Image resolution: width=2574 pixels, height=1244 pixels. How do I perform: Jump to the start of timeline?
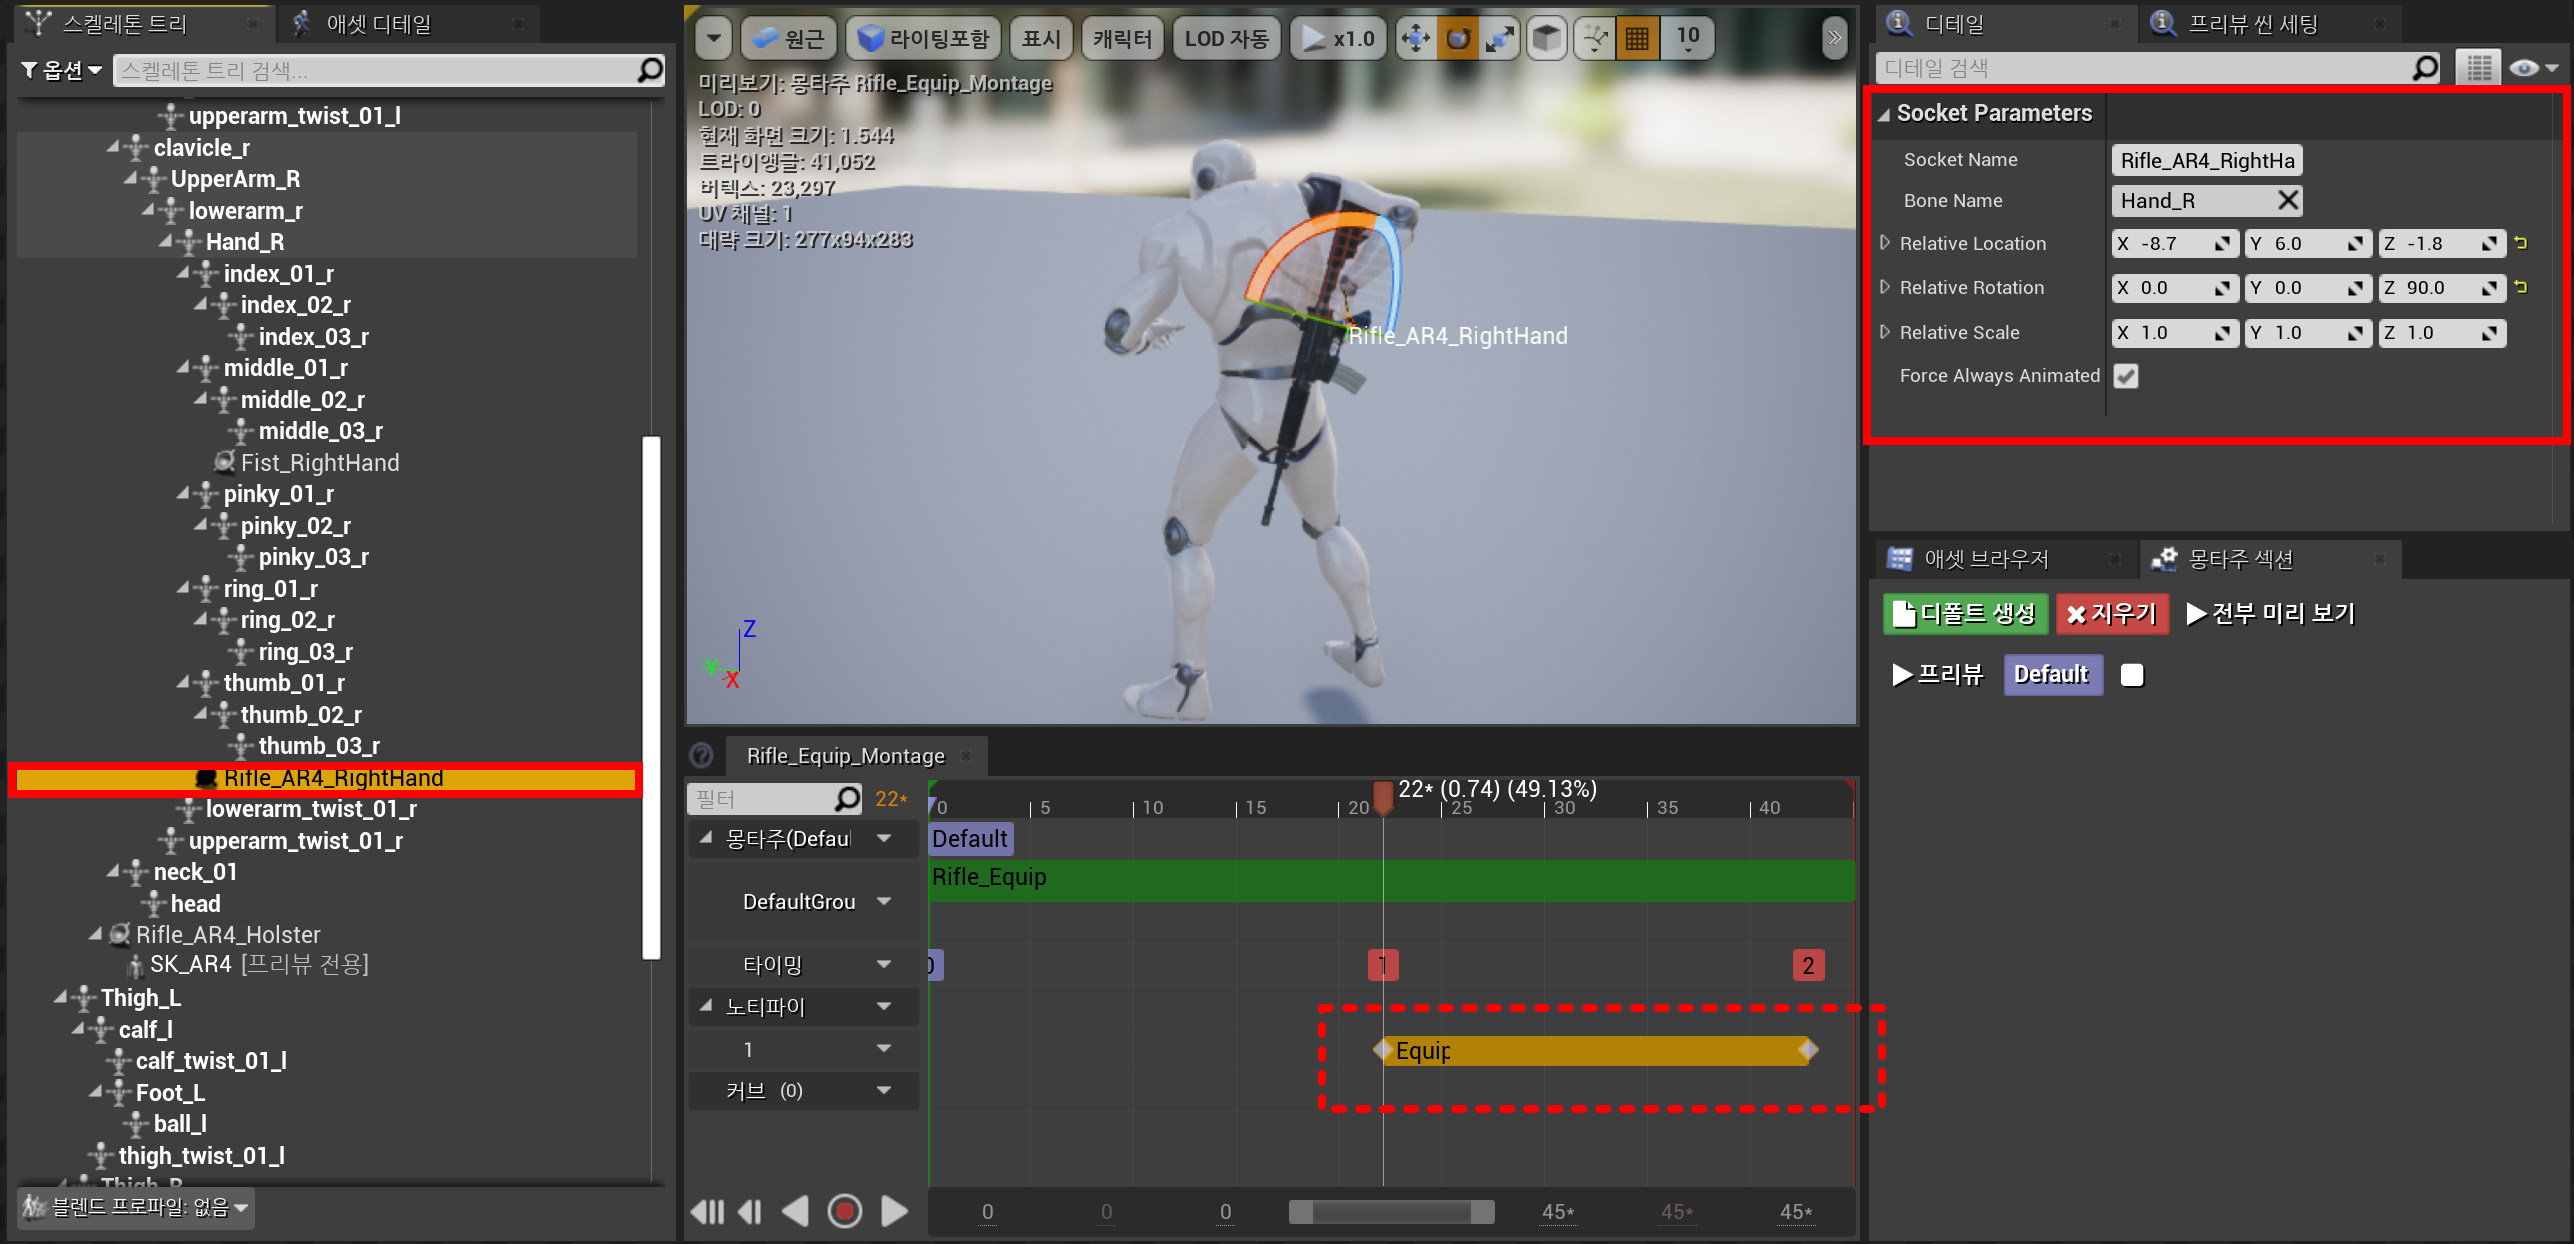pyautogui.click(x=707, y=1211)
